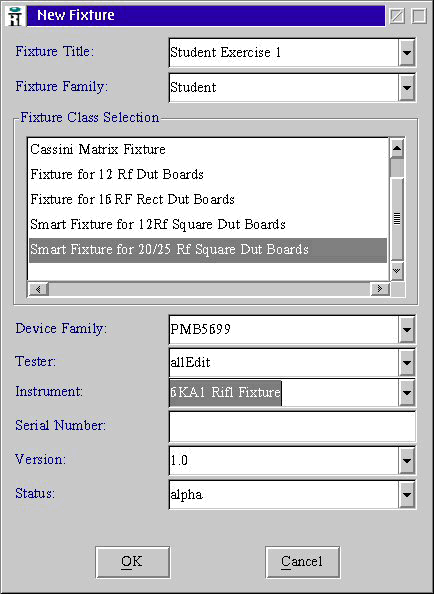Image resolution: width=434 pixels, height=594 pixels.
Task: Open the Status dropdown arrow
Action: point(407,494)
